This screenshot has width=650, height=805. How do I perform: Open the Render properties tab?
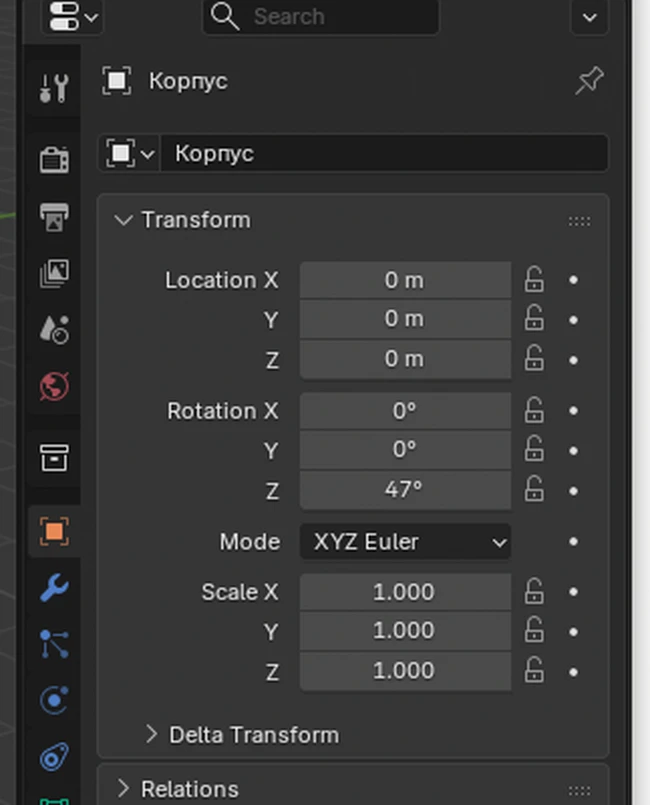click(54, 159)
